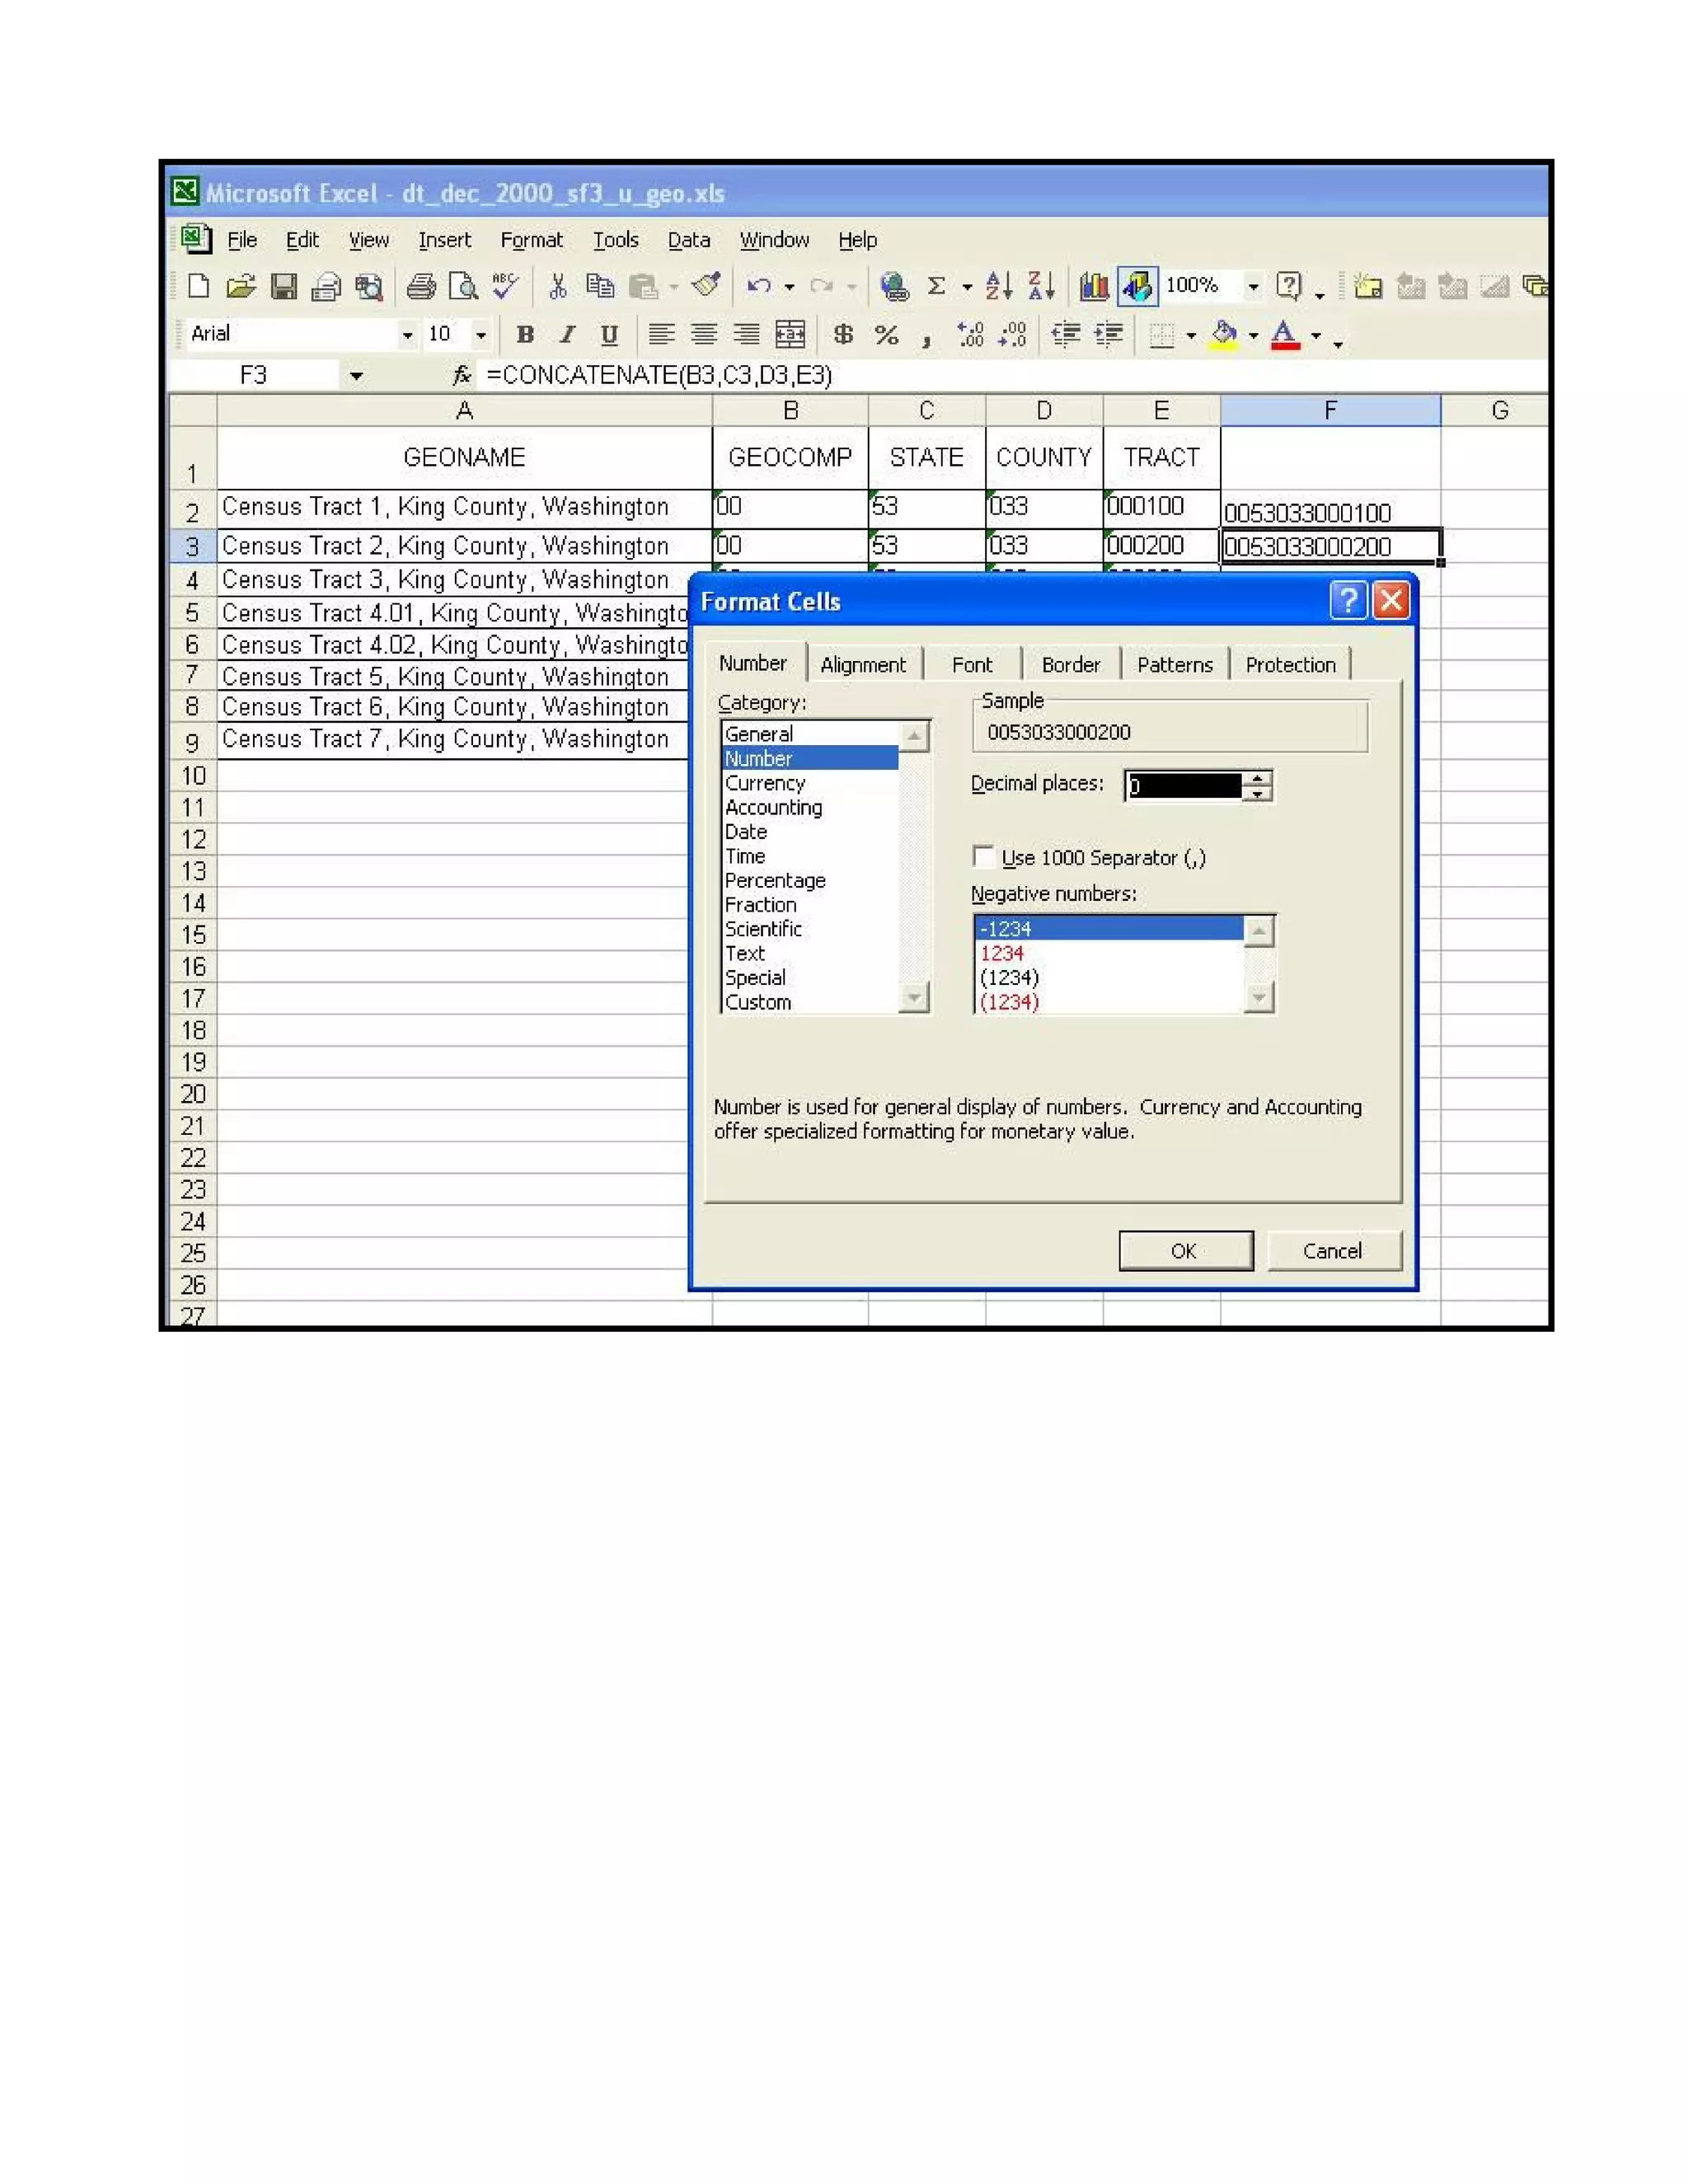The width and height of the screenshot is (1688, 2184).
Task: Select cell with Census Tract 1 text
Action: (x=464, y=507)
